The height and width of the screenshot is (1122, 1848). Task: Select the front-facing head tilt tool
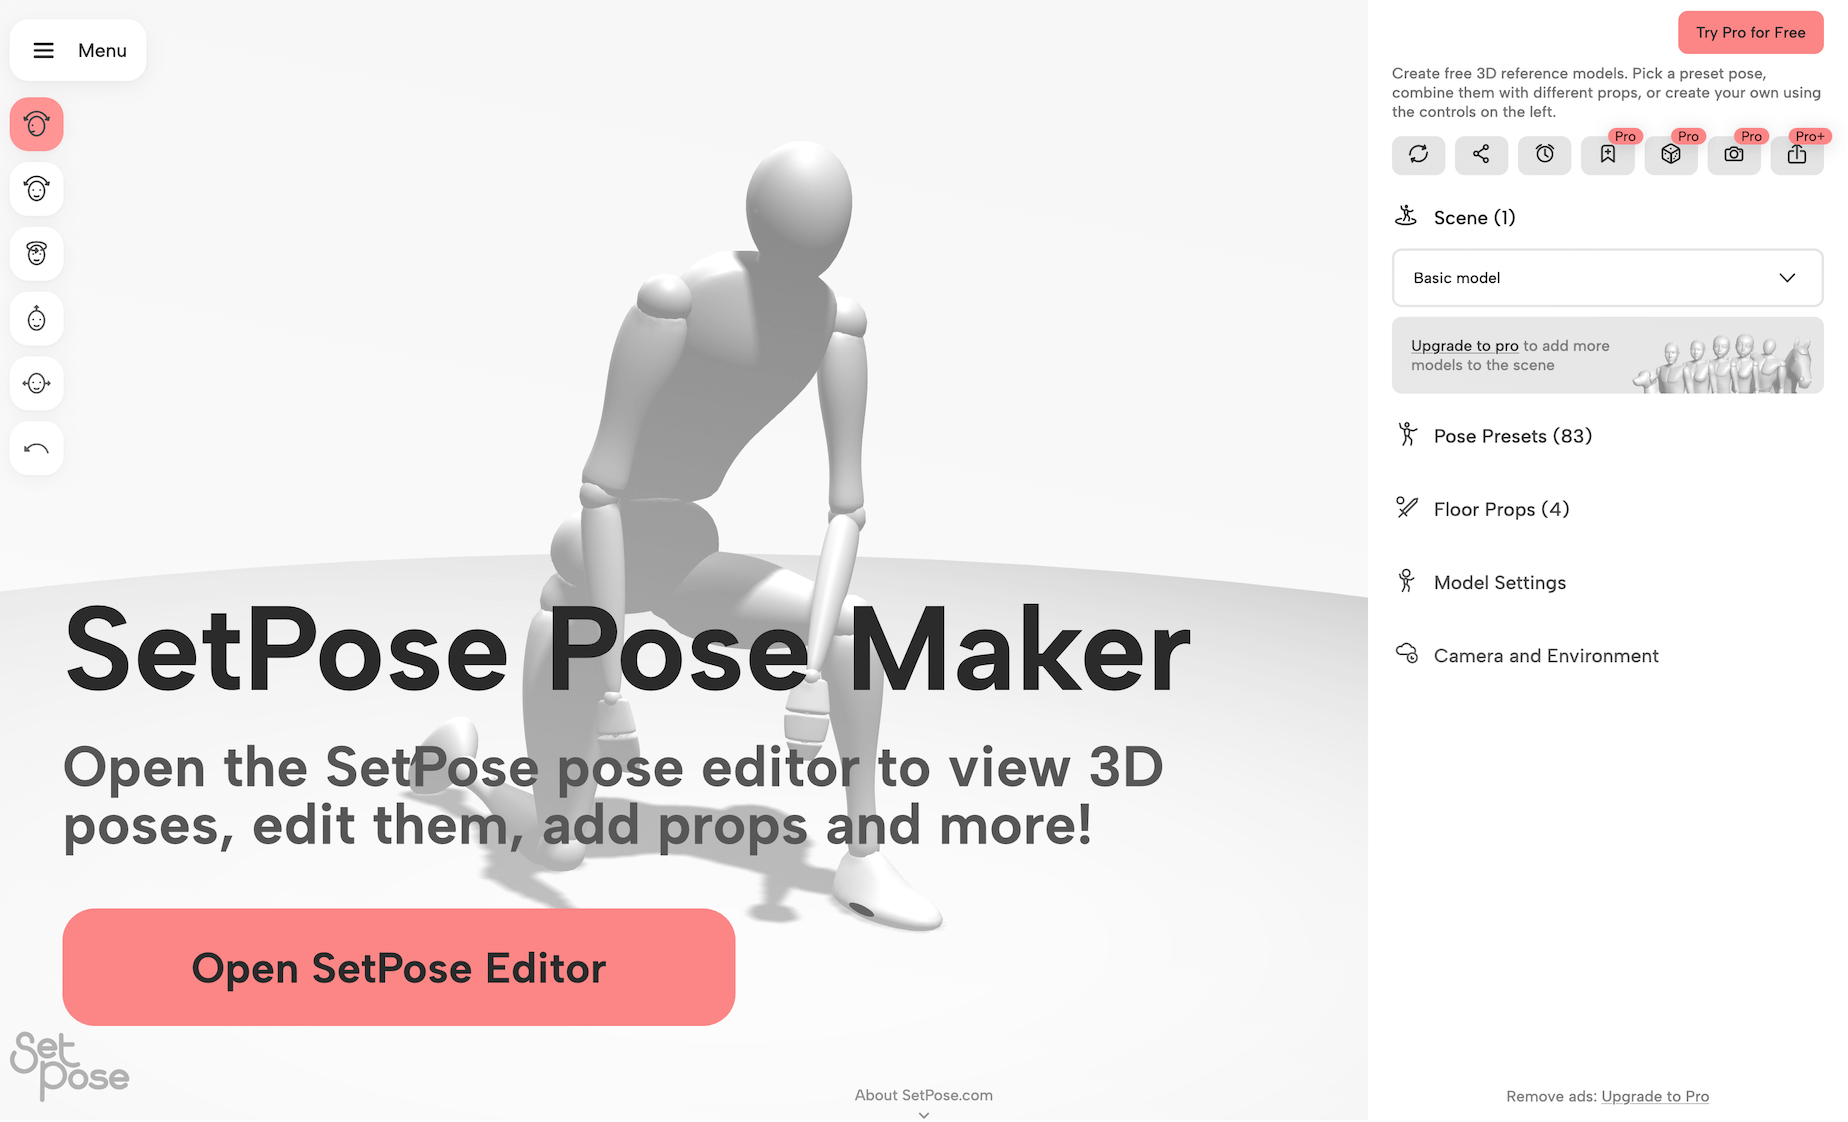click(37, 189)
